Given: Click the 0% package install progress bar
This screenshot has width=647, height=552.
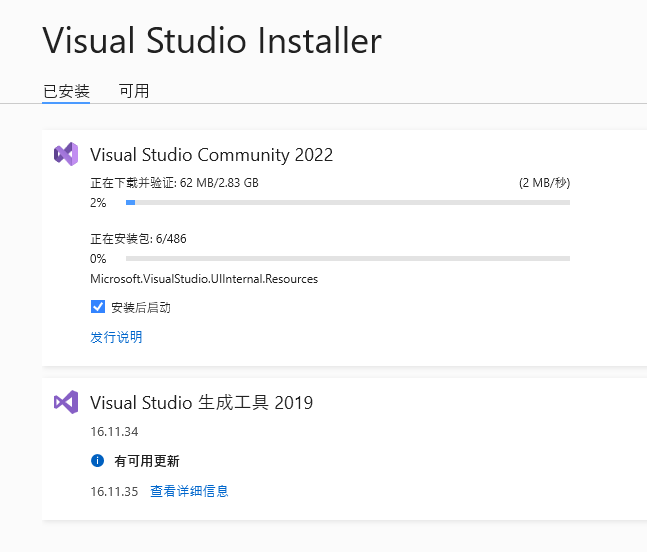Looking at the screenshot, I should tap(348, 259).
